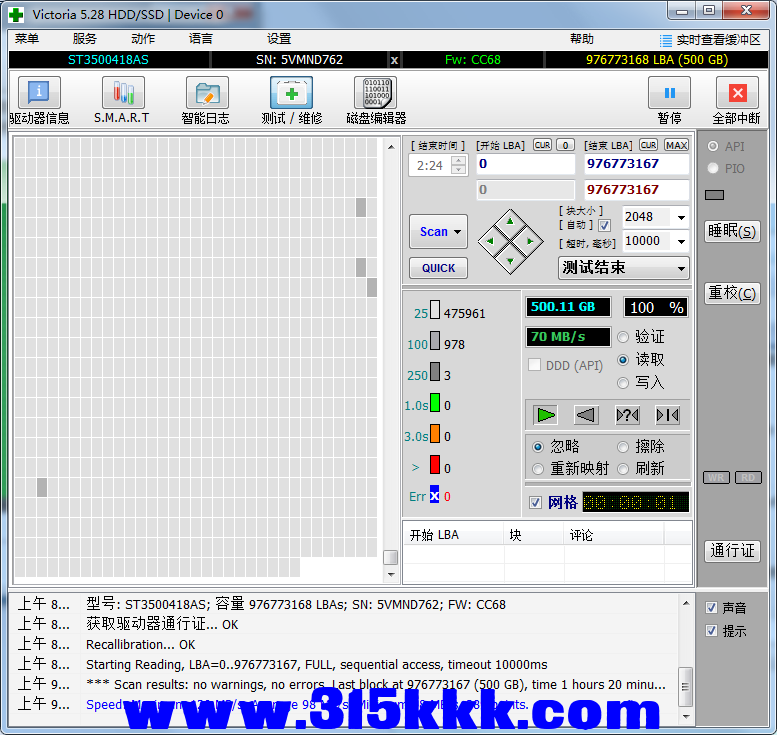The height and width of the screenshot is (735, 777).
Task: Toggle the Sound (声音) checkbox
Action: pyautogui.click(x=712, y=607)
